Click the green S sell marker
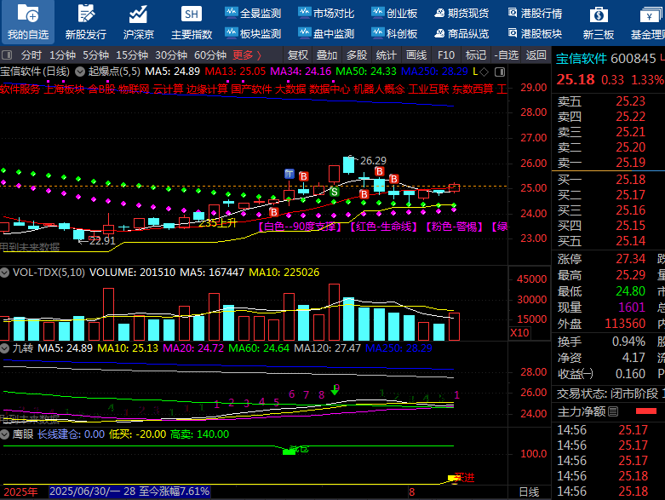The height and width of the screenshot is (500, 665). pos(334,192)
